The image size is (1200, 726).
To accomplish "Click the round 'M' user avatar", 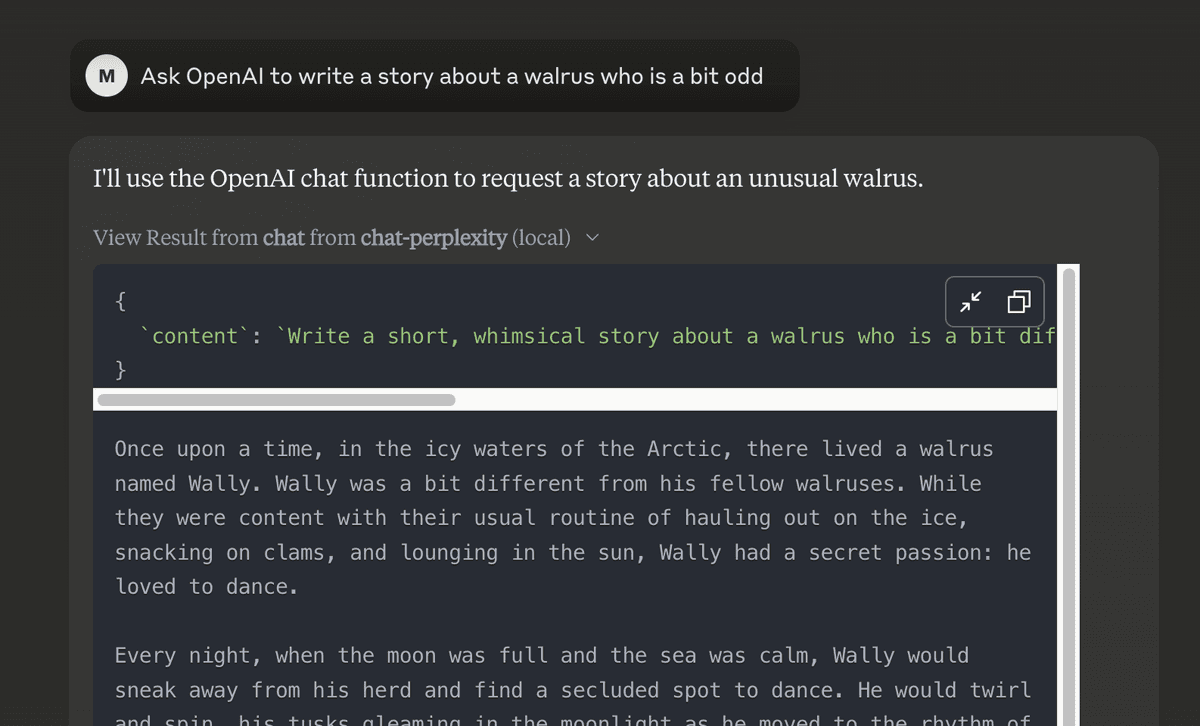I will click(106, 76).
